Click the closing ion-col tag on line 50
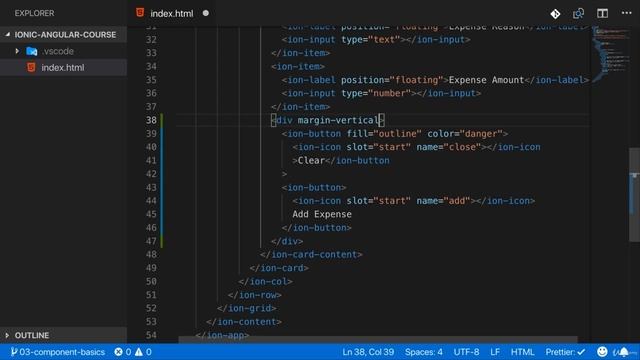This screenshot has height=360, width=640. point(265,282)
